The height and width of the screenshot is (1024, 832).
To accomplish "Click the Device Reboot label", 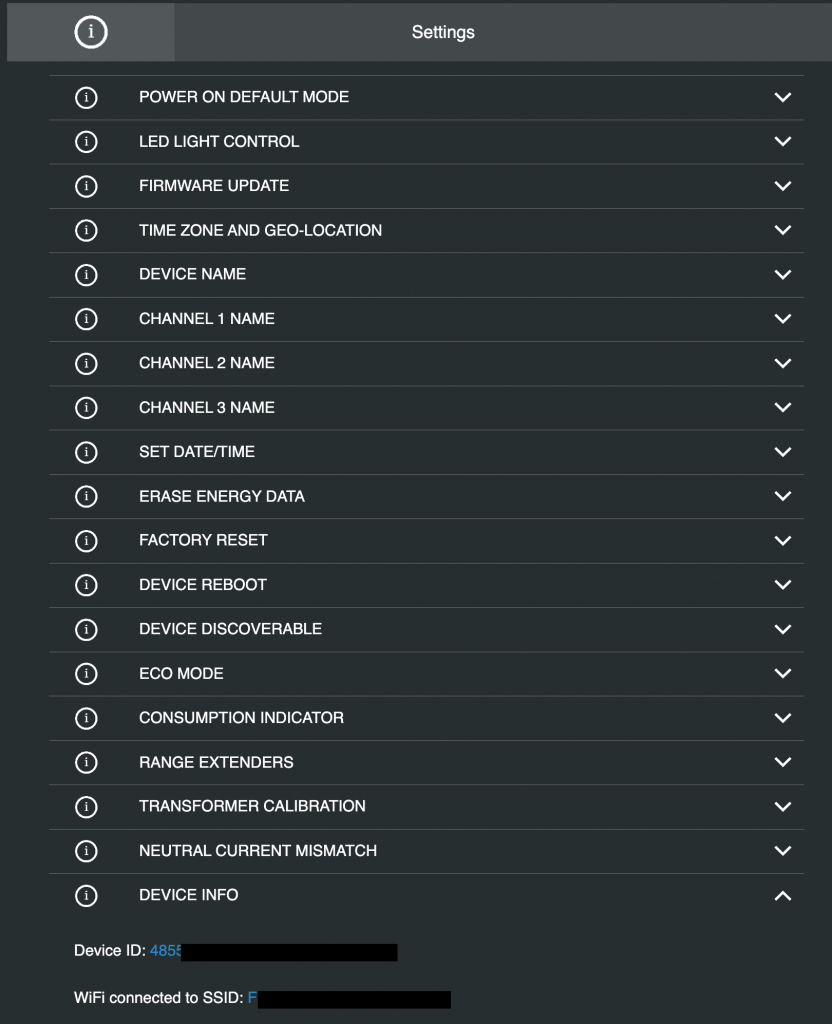I will click(202, 585).
